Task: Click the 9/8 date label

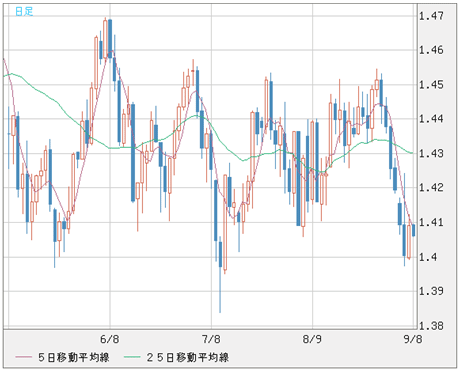Action: click(413, 339)
